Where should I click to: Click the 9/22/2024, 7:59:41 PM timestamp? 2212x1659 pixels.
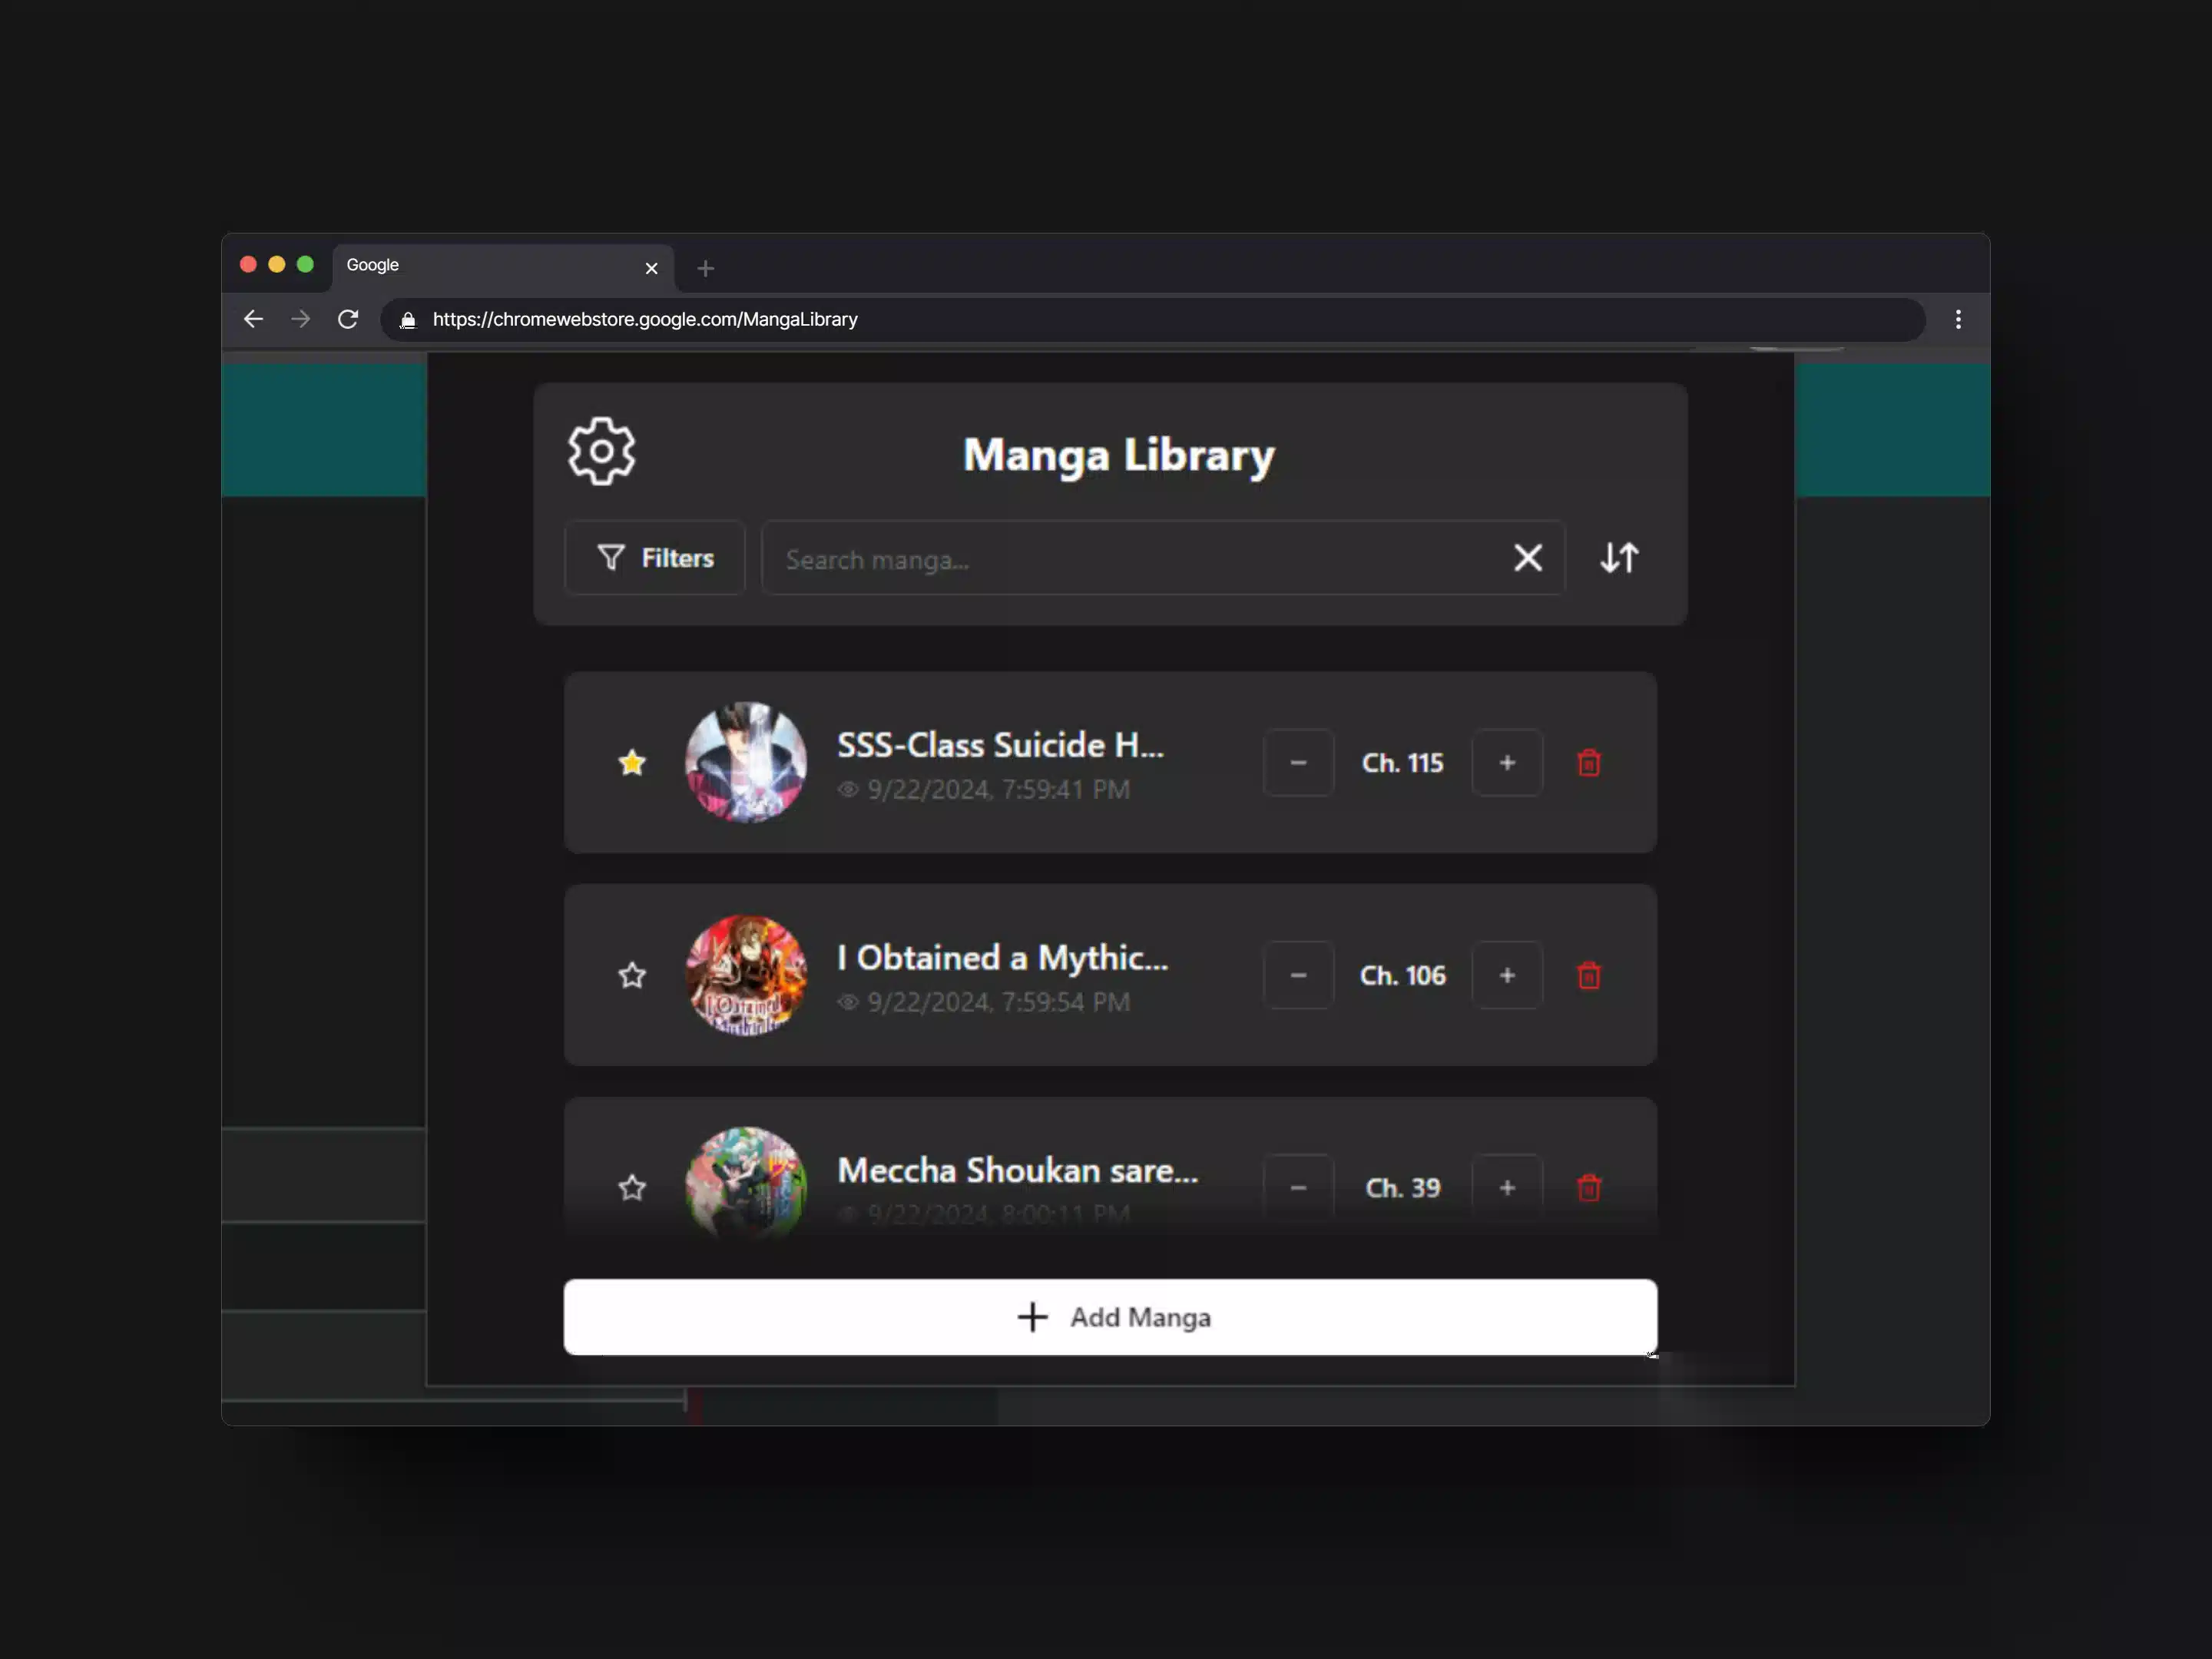[998, 790]
